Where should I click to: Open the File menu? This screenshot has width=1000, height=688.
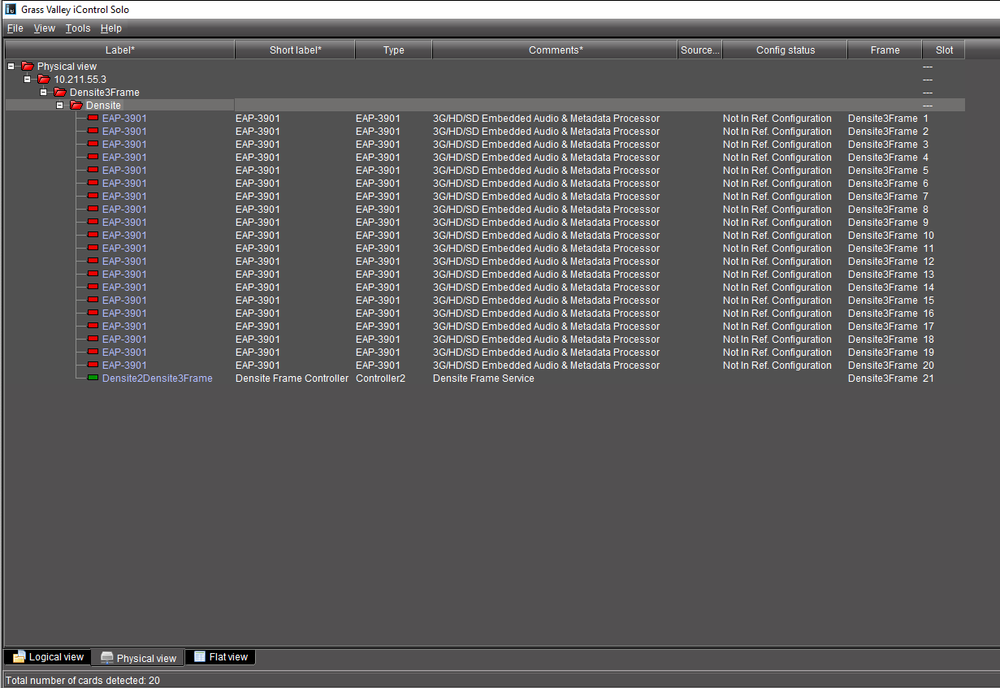(15, 28)
